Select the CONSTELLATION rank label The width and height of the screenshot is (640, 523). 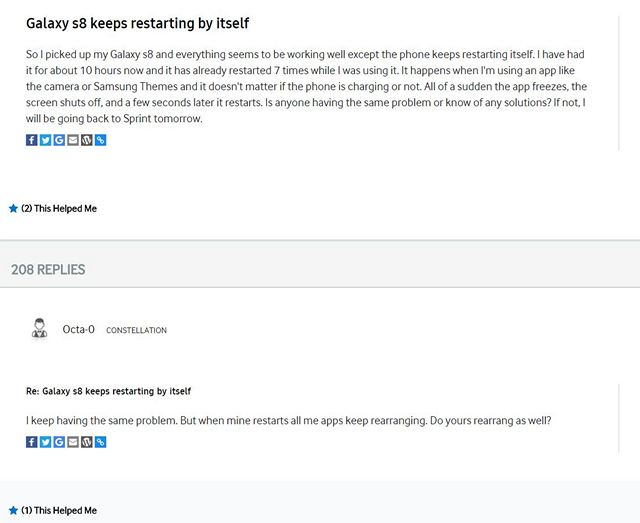[x=136, y=330]
